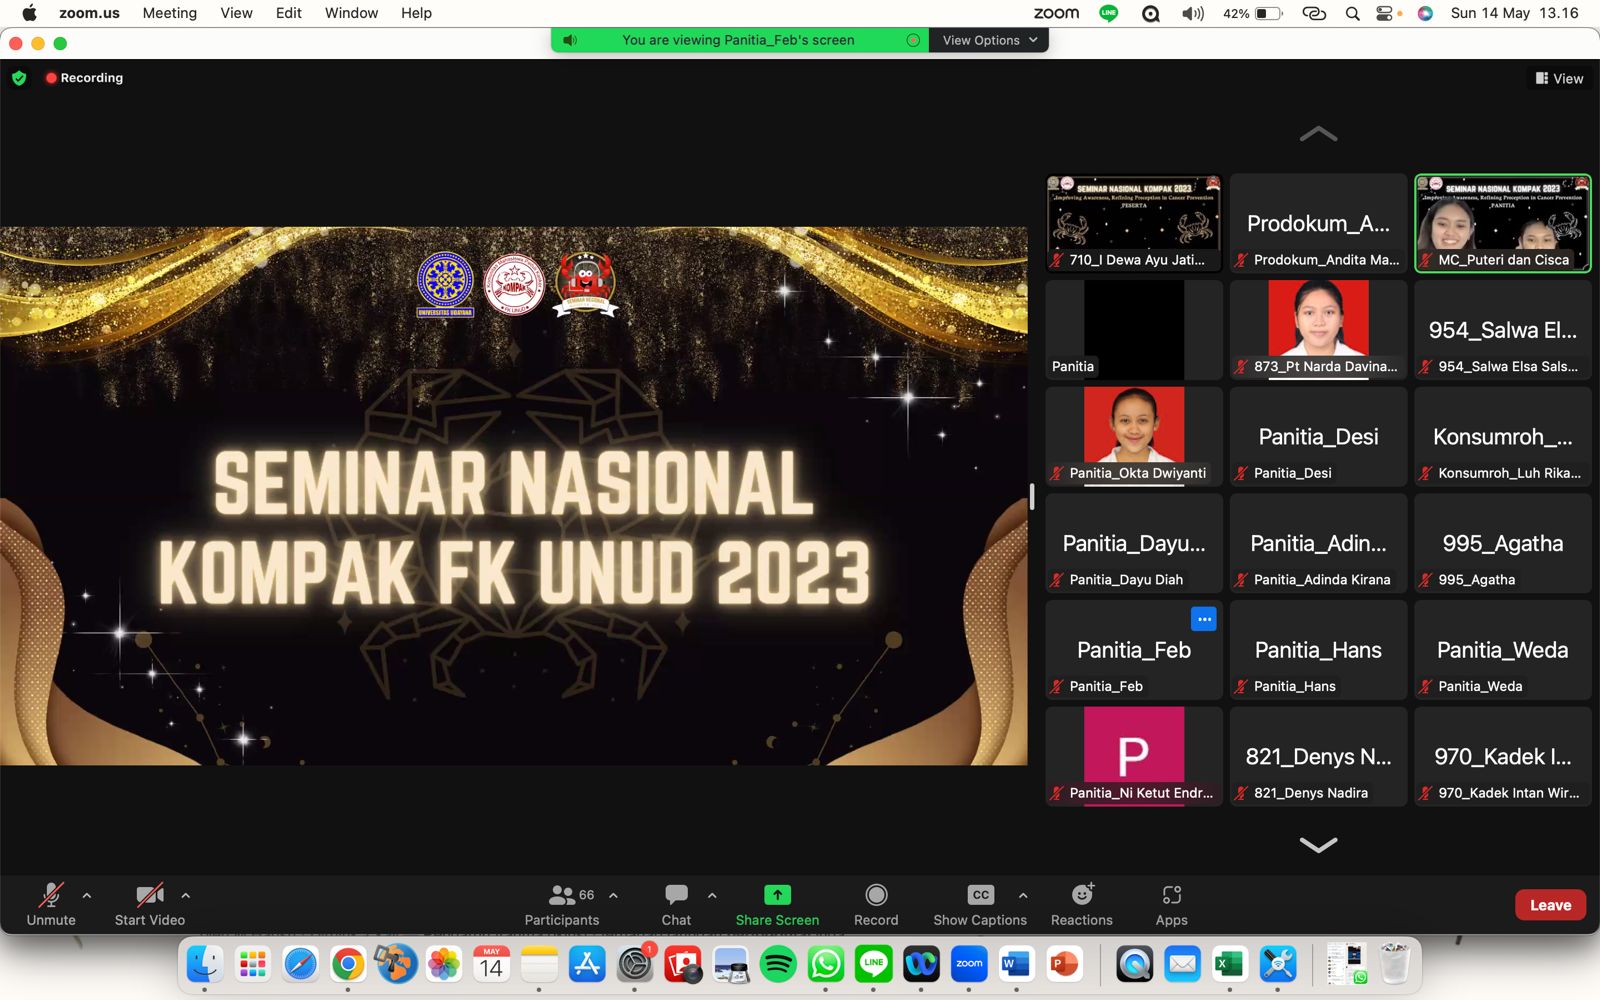Viewport: 1600px width, 1000px height.
Task: Open the Meeting menu in the menu bar
Action: 169,13
